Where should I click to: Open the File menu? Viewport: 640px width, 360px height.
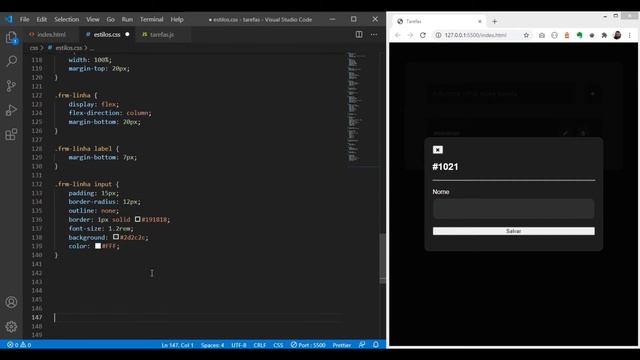pyautogui.click(x=24, y=19)
